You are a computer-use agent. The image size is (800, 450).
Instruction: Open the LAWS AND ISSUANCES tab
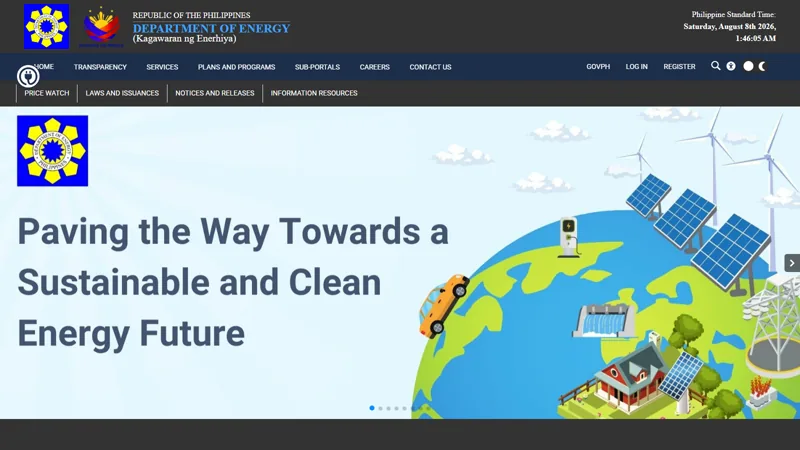point(122,93)
